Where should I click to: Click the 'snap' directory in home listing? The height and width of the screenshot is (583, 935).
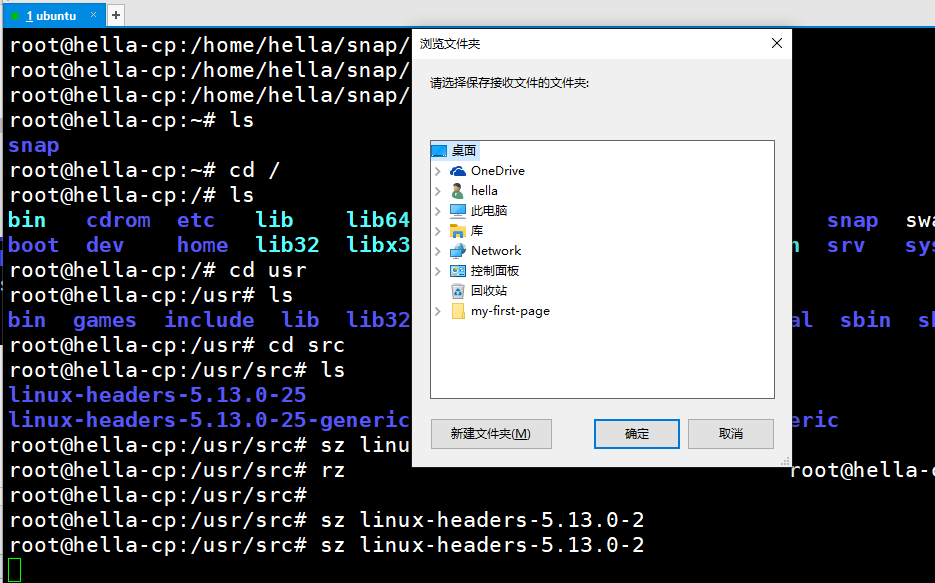pos(33,146)
